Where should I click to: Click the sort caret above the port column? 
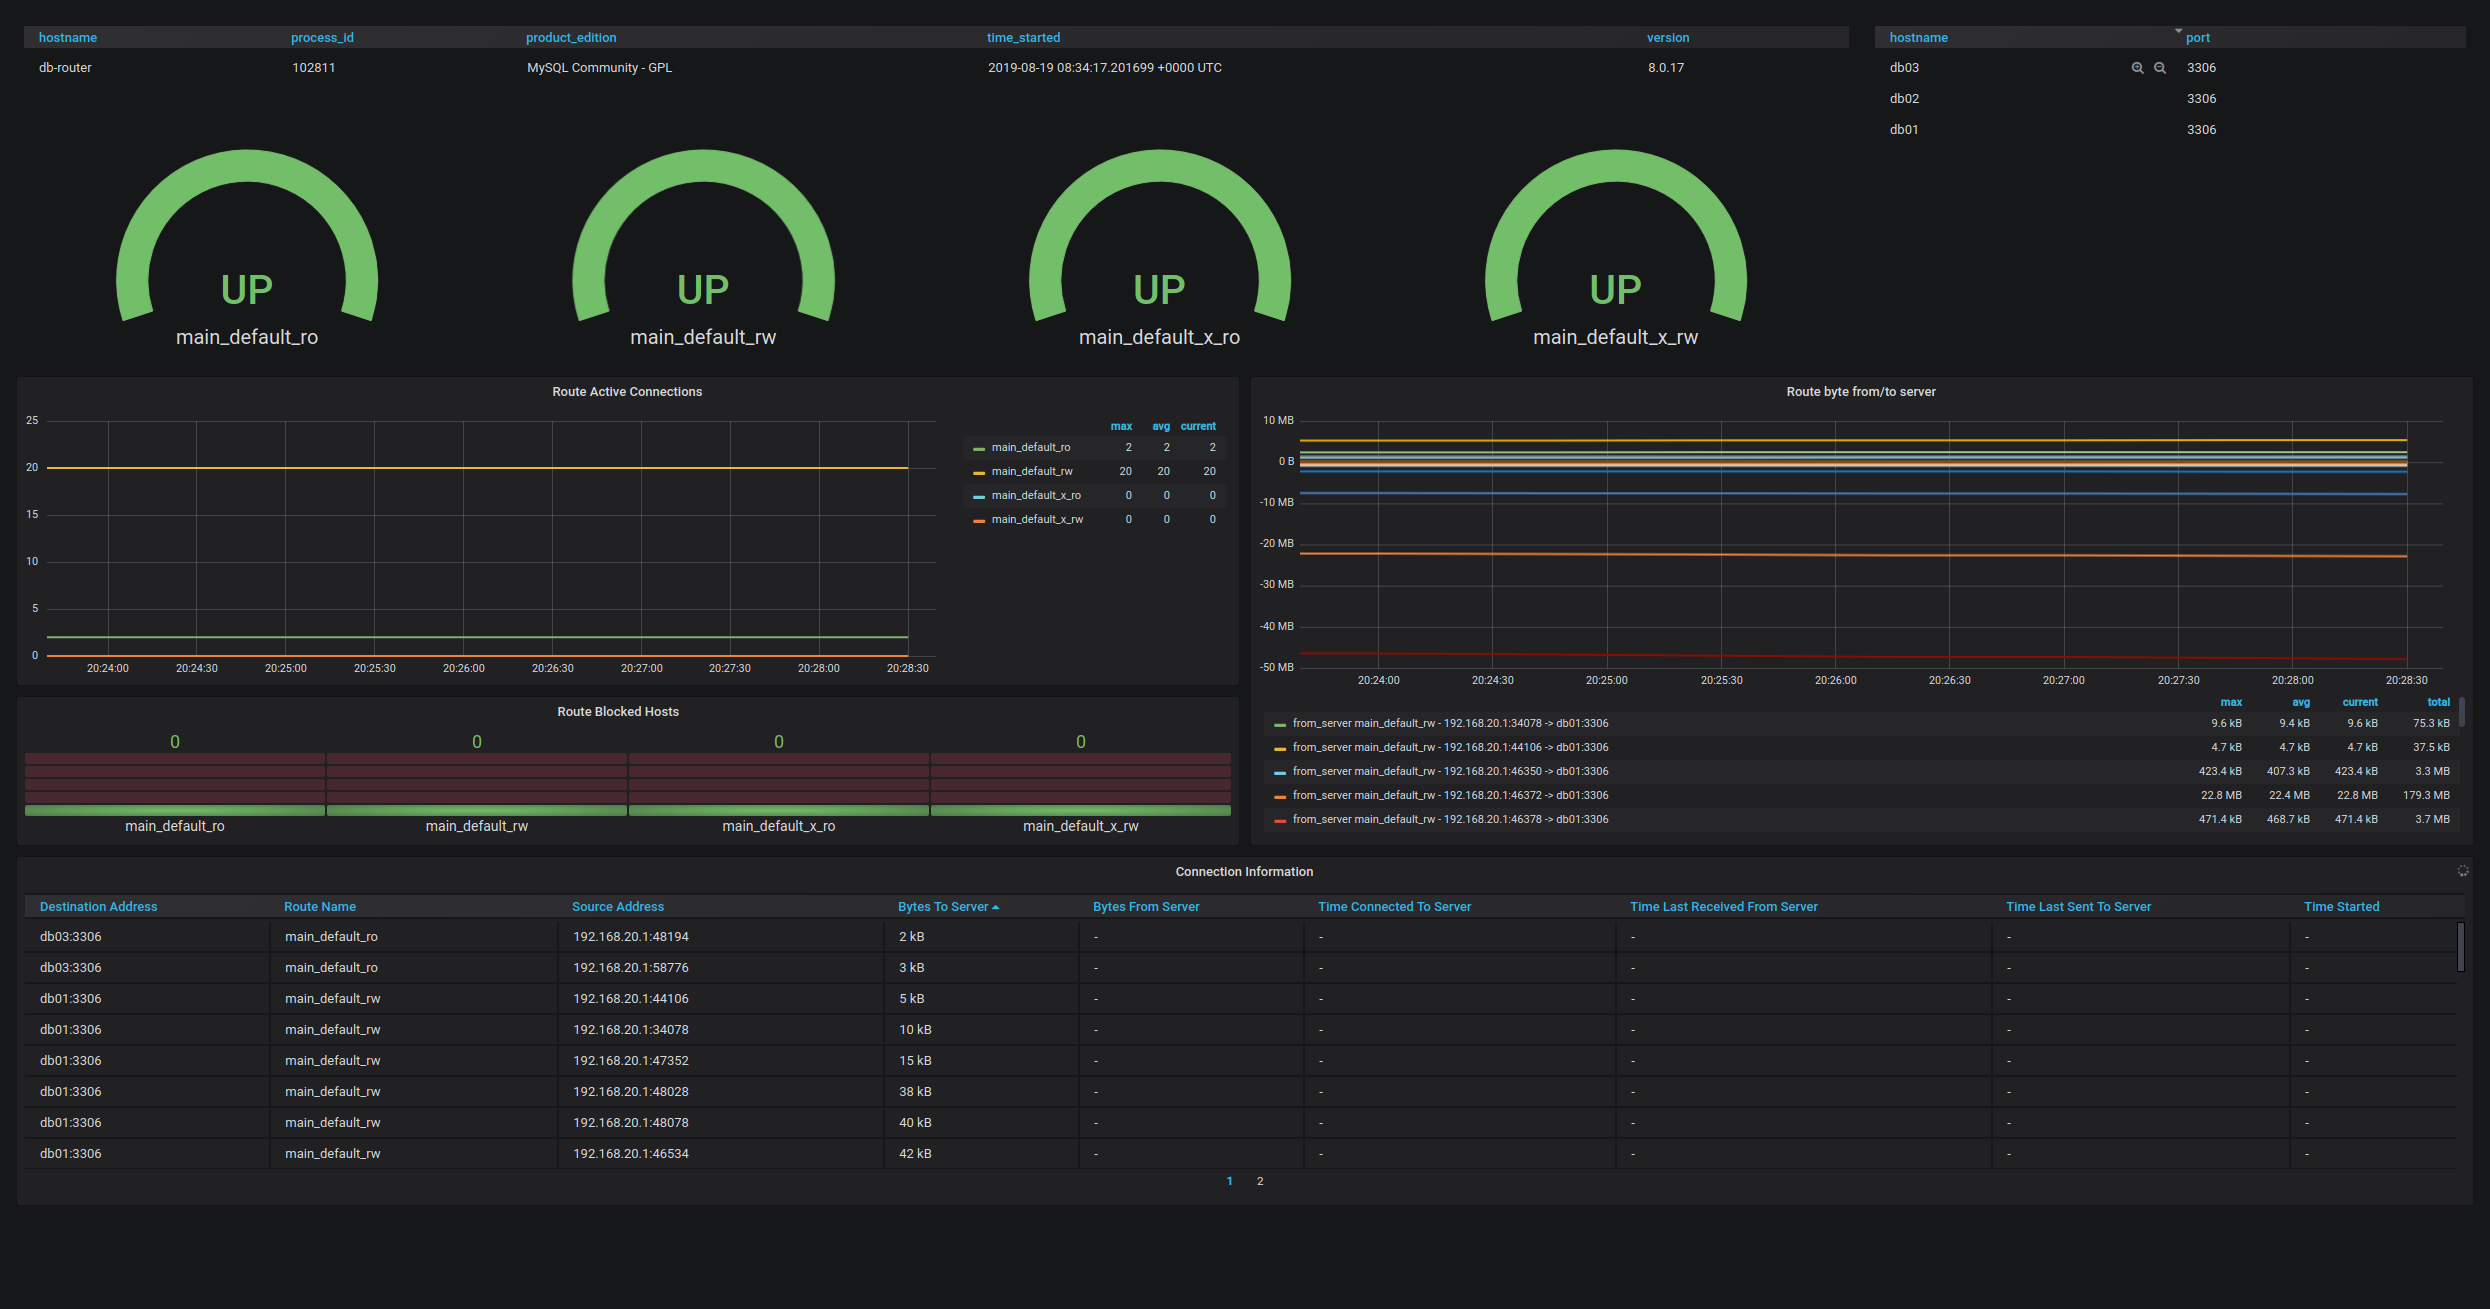tap(2178, 31)
